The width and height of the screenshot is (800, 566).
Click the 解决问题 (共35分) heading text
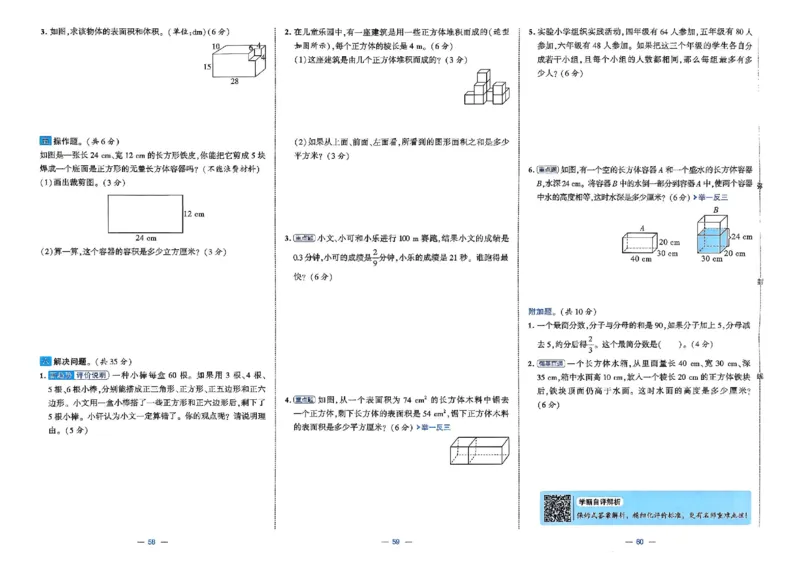[92, 361]
